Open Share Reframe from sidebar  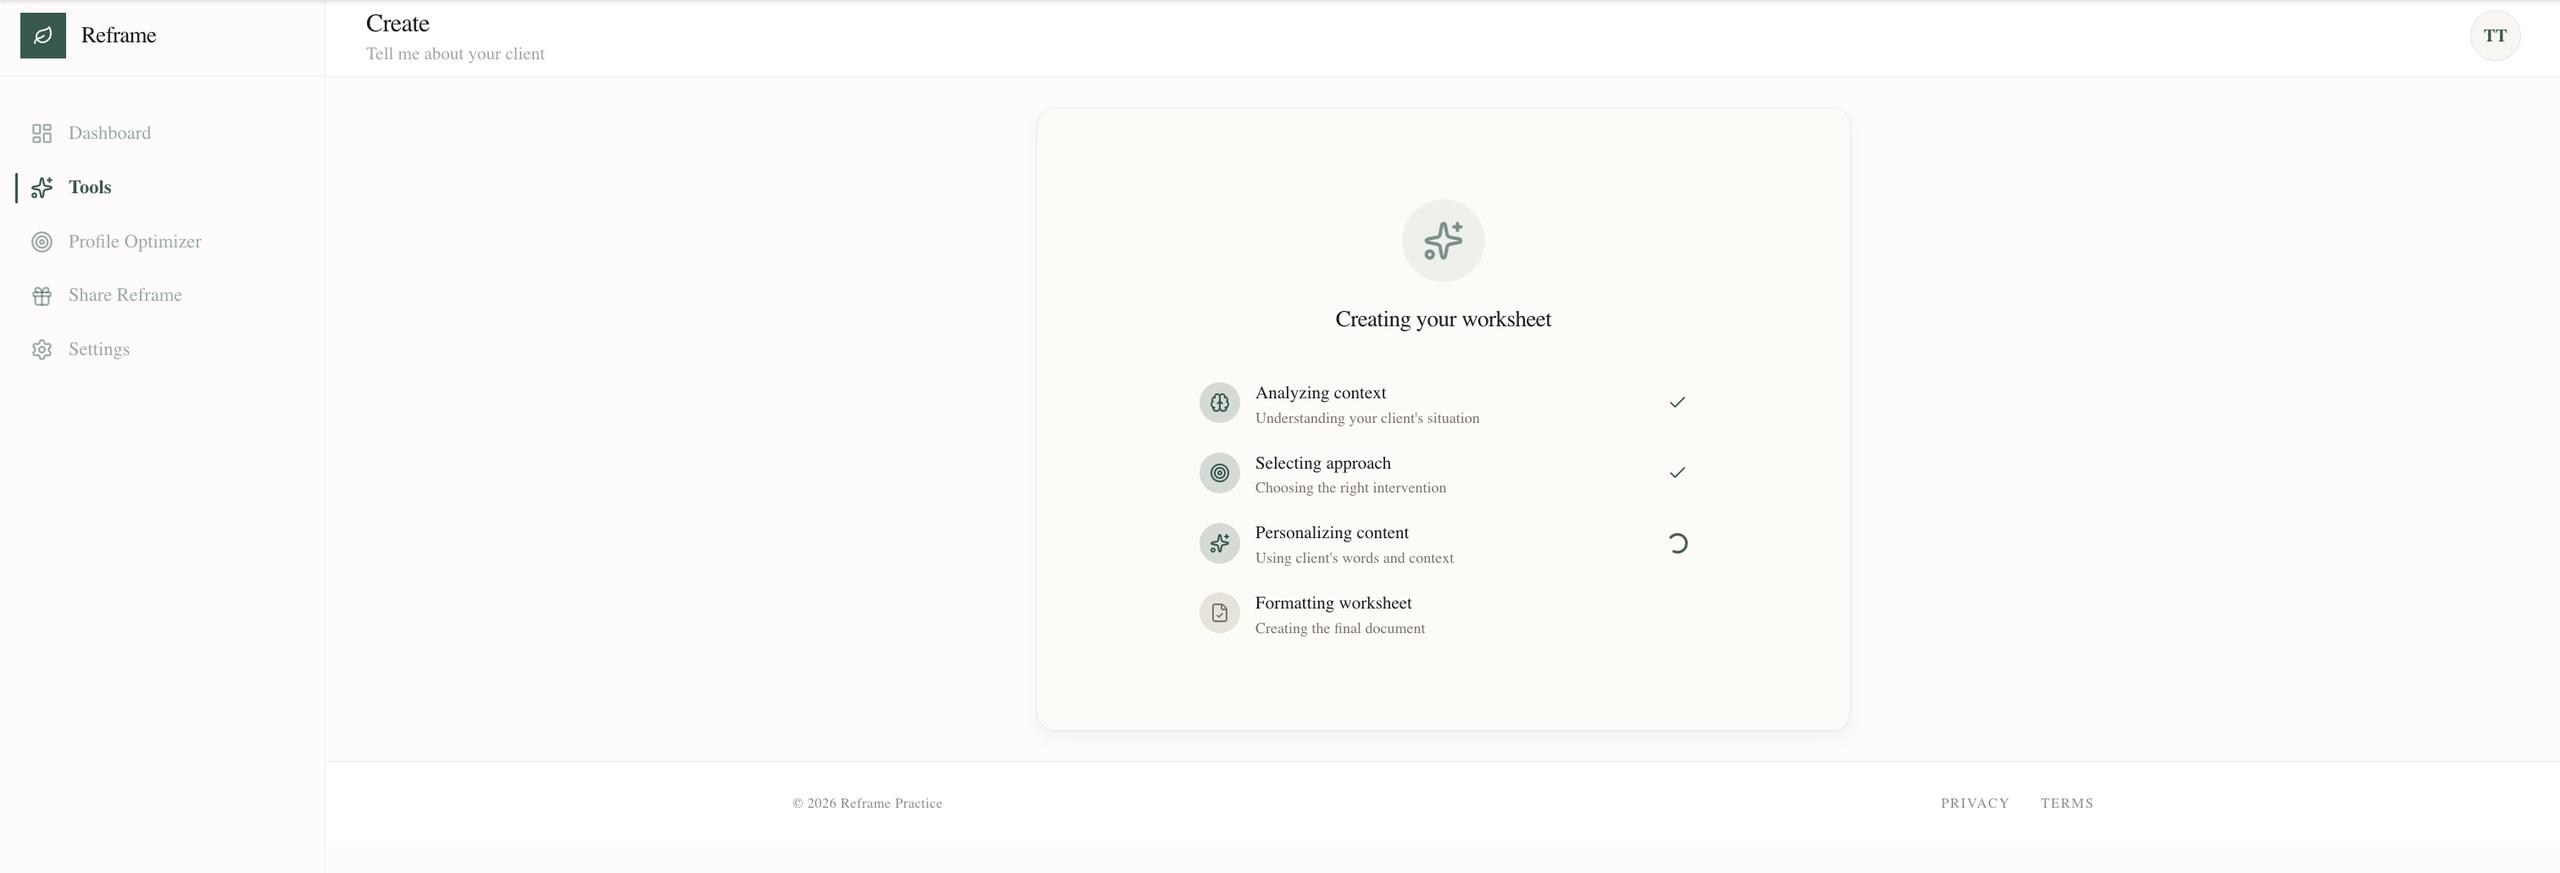click(x=125, y=296)
